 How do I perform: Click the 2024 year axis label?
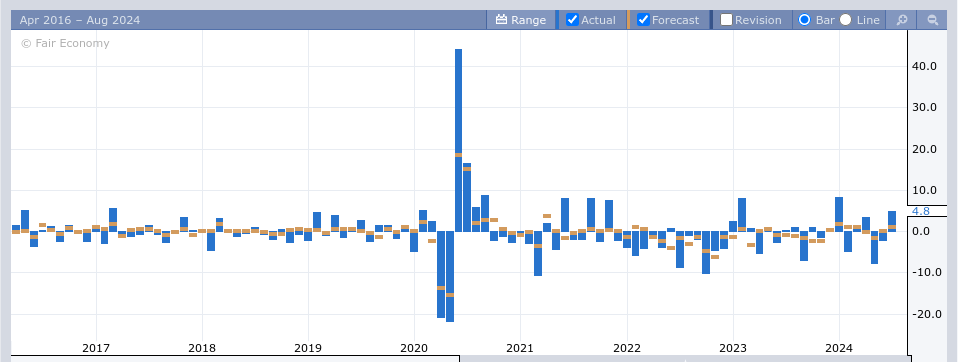[x=839, y=348]
